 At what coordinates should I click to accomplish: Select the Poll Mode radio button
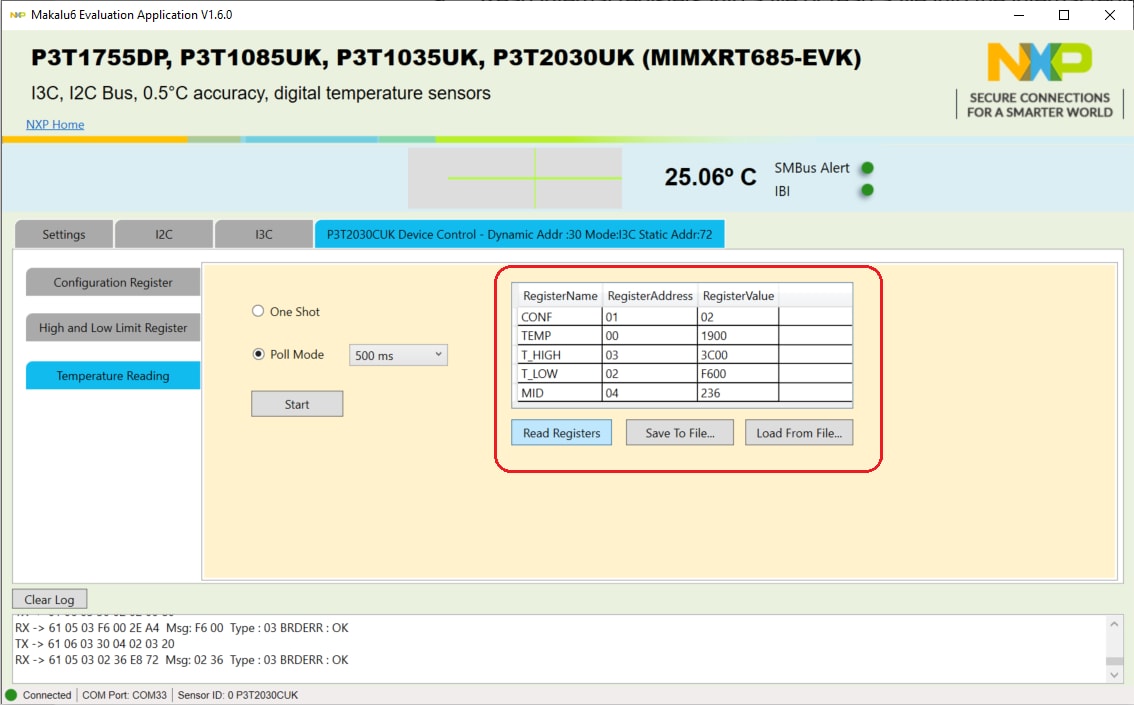[258, 354]
